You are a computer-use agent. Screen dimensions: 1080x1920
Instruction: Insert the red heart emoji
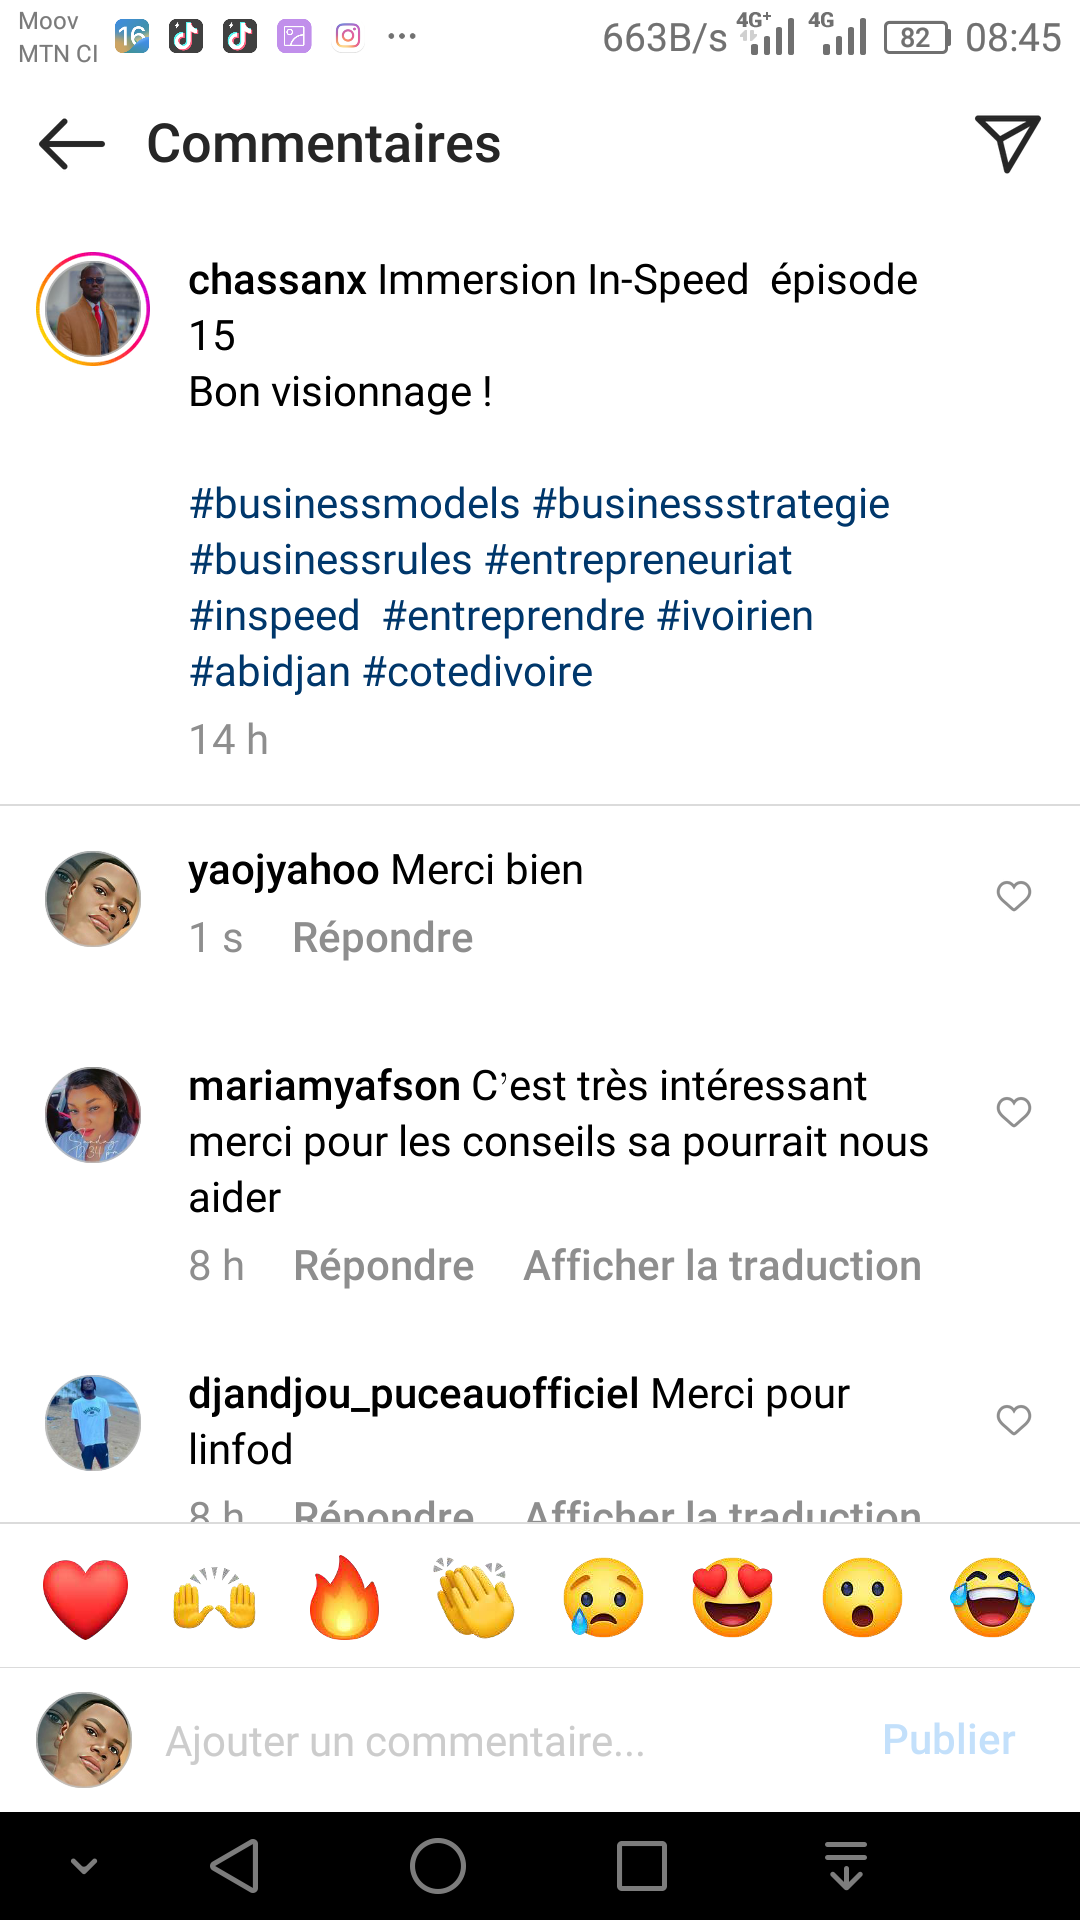(x=86, y=1598)
